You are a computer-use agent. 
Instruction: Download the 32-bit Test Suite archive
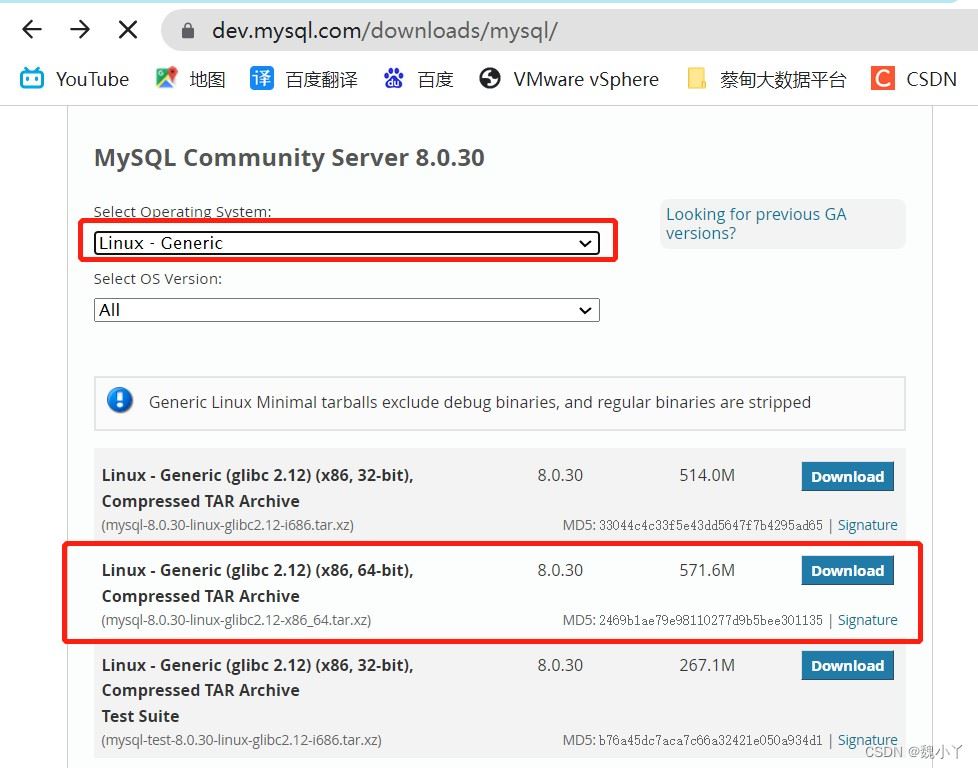tap(847, 666)
